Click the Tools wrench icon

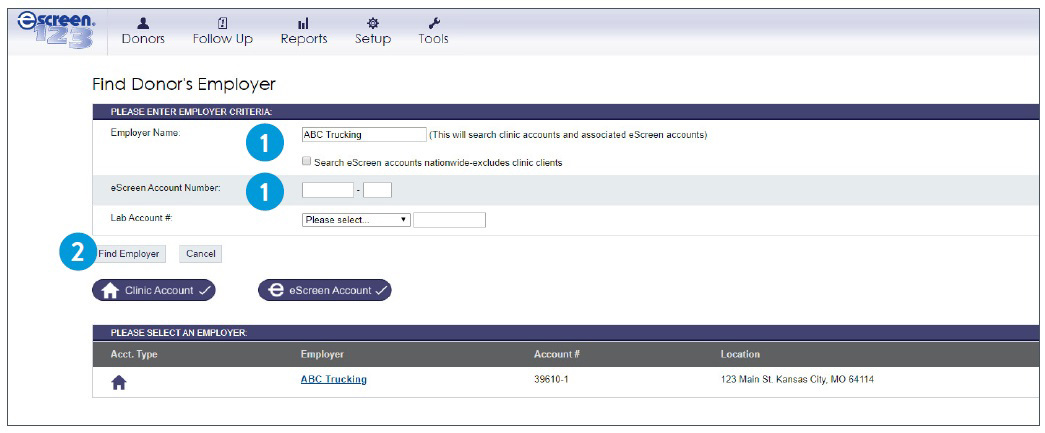[x=433, y=22]
